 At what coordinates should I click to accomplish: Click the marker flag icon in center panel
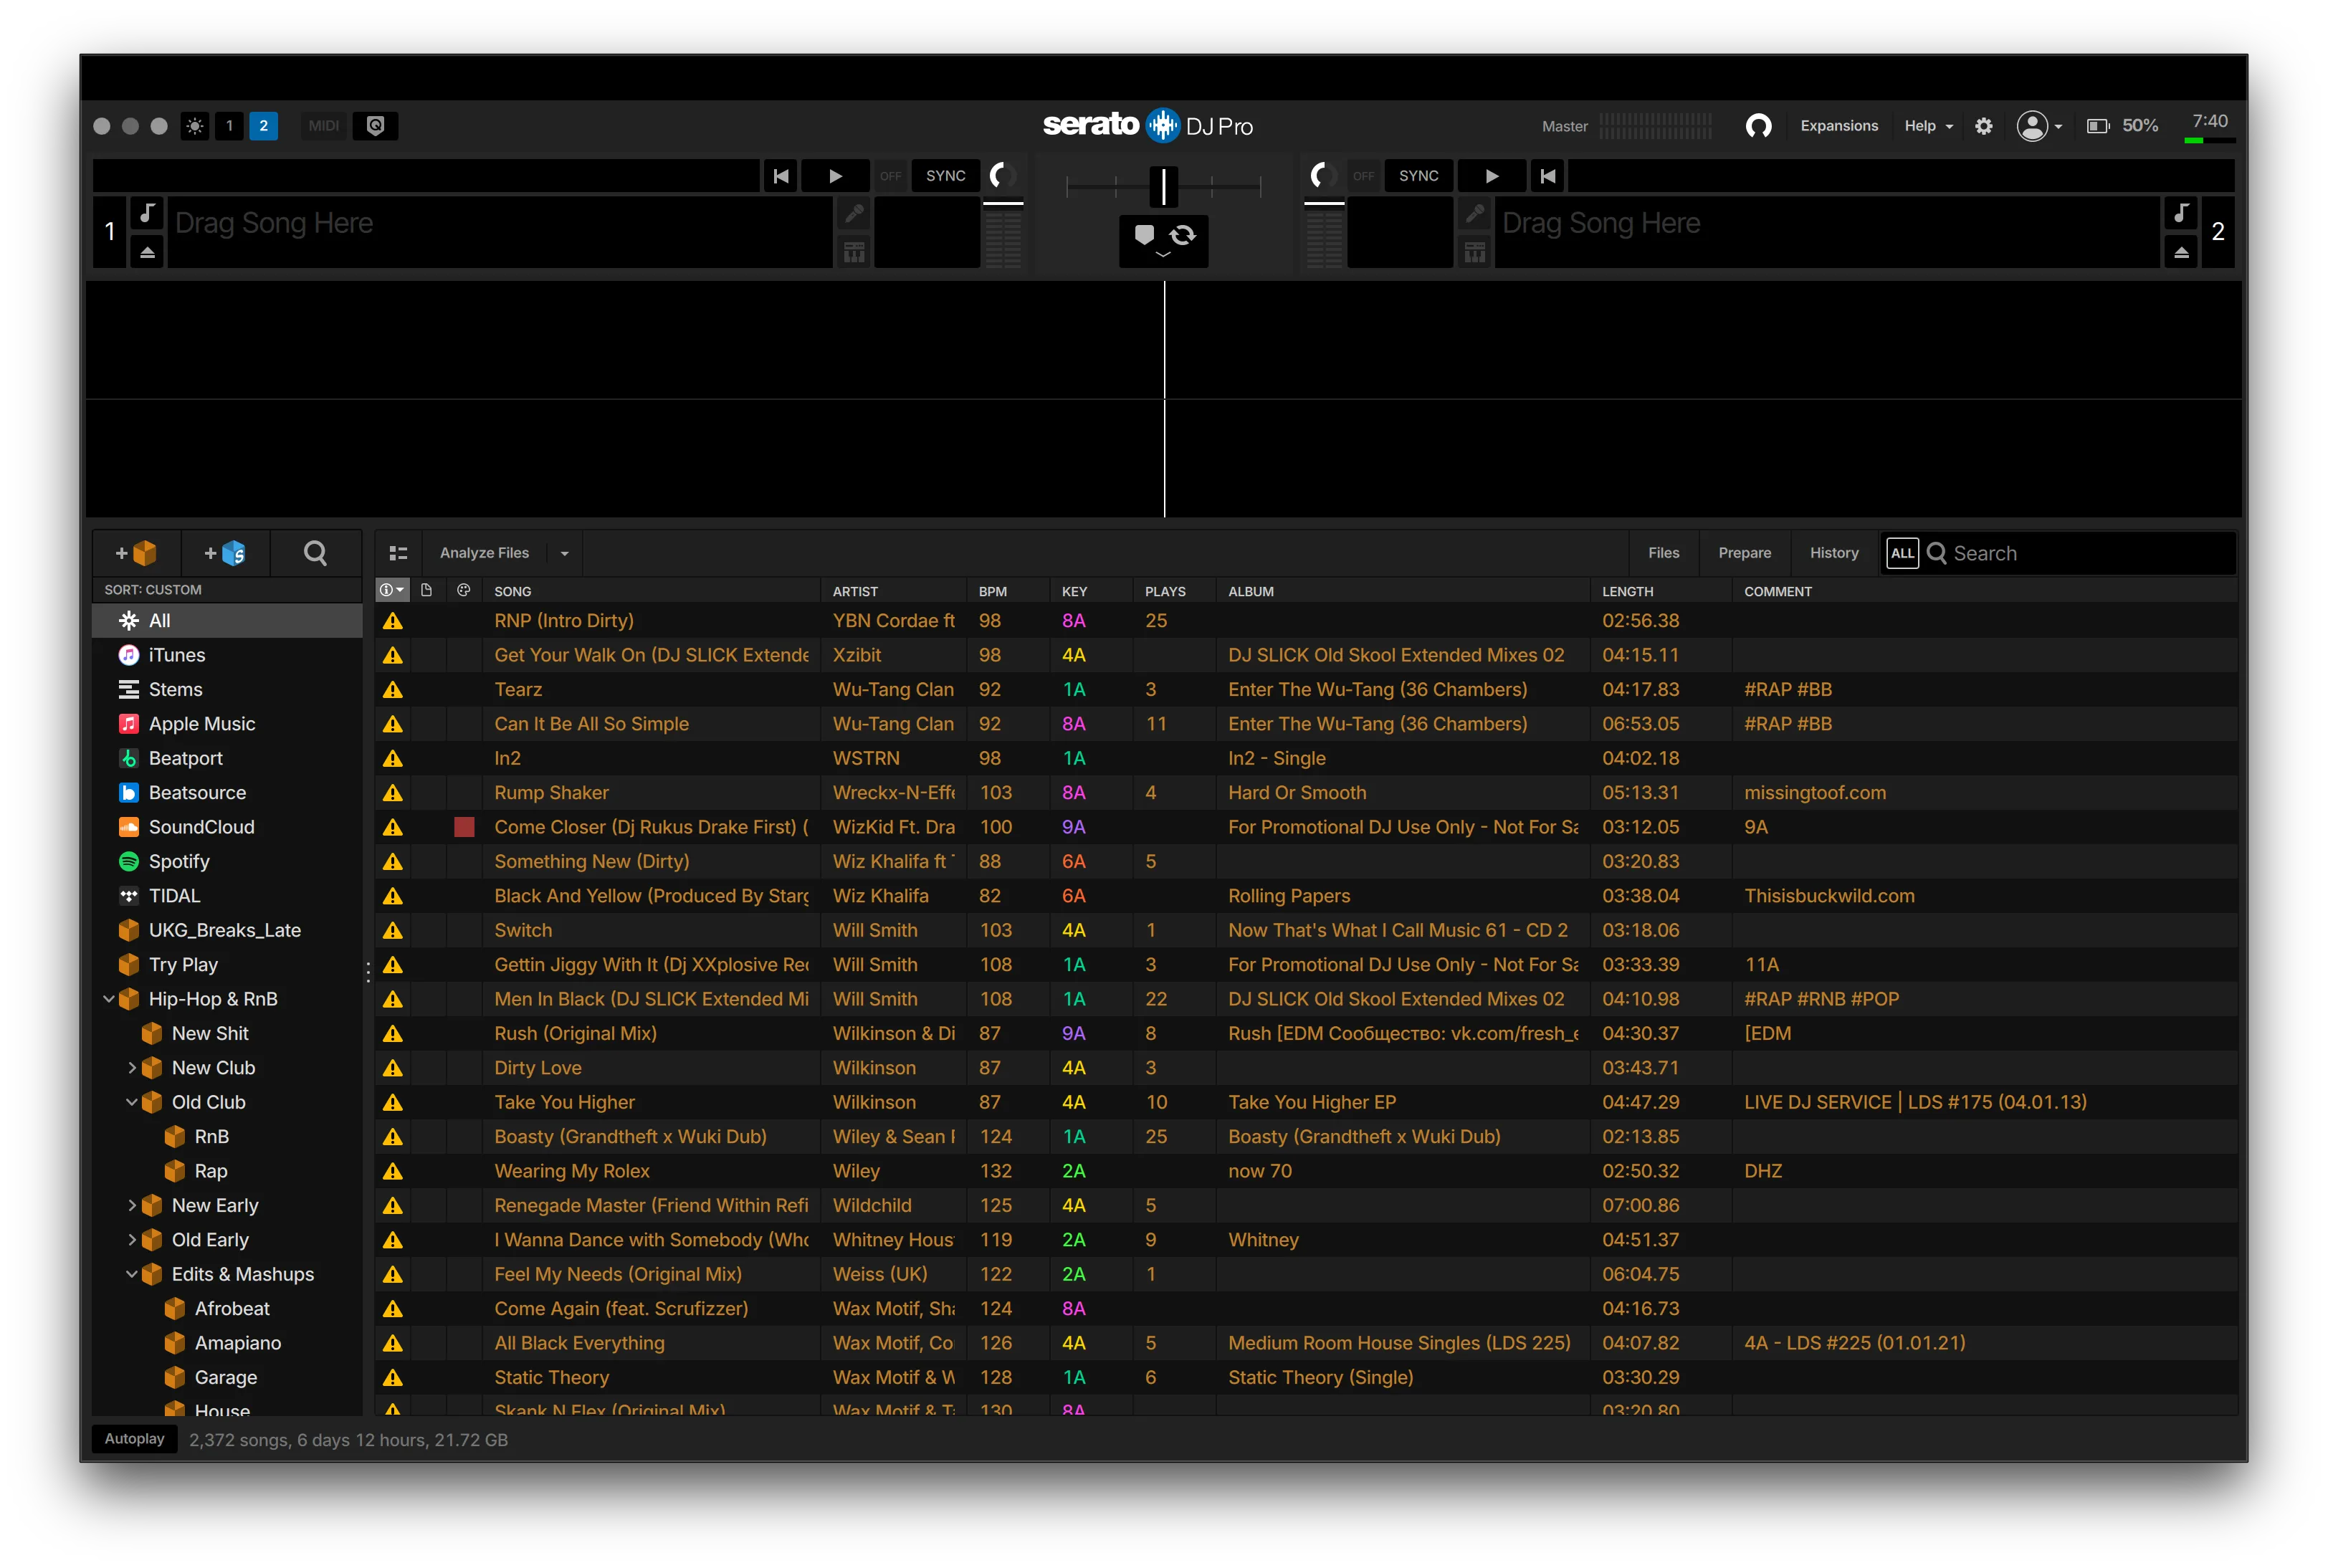point(1143,235)
